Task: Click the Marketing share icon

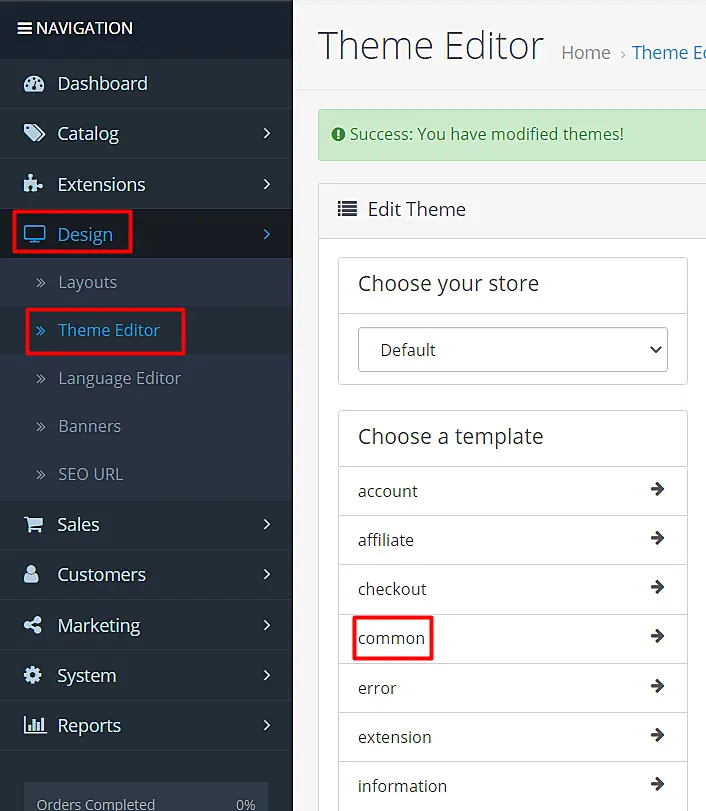Action: pos(34,626)
